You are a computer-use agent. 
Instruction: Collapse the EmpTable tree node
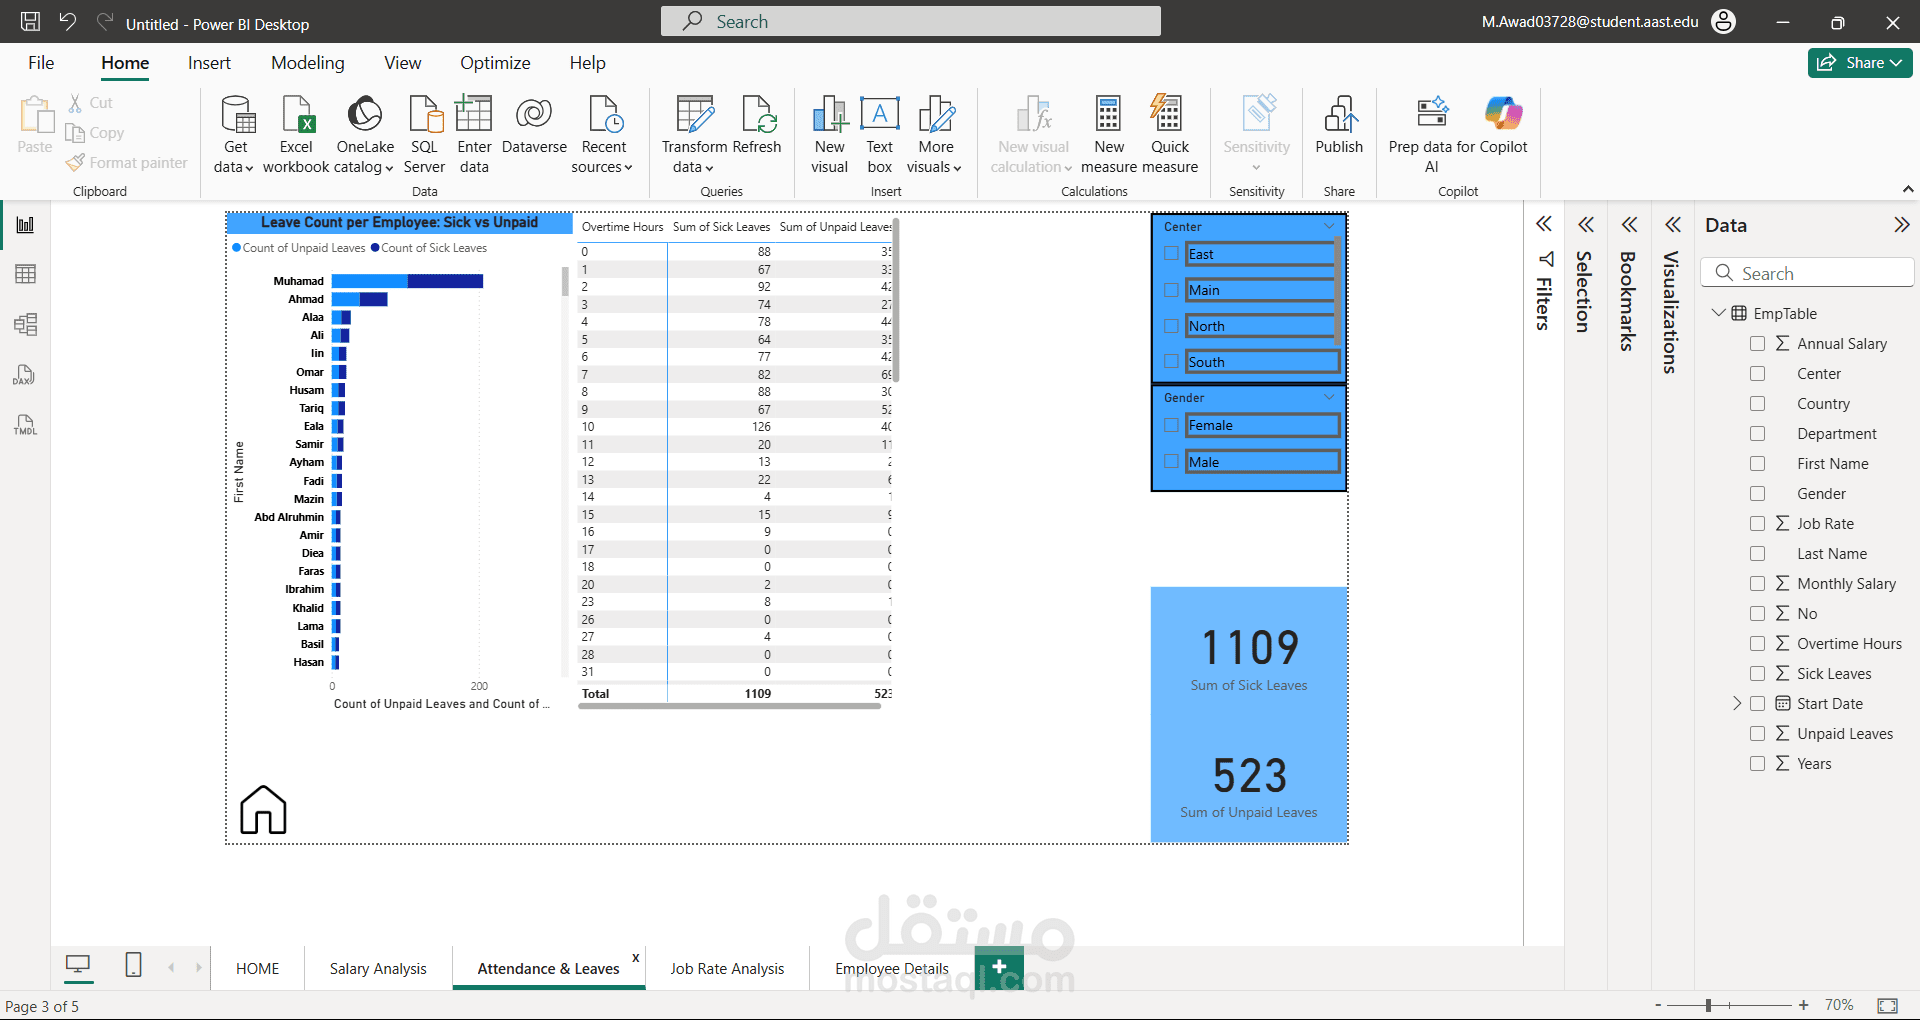coord(1718,313)
